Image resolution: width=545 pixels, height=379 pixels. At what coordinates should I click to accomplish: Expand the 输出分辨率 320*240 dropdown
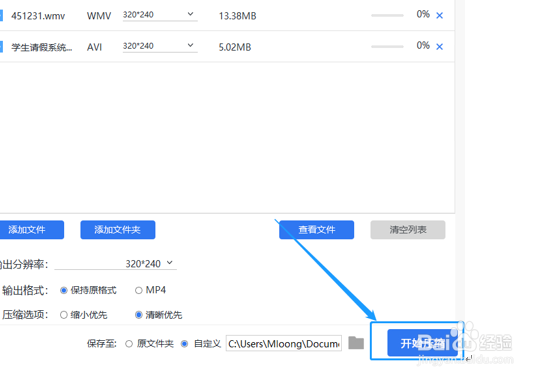[116, 264]
